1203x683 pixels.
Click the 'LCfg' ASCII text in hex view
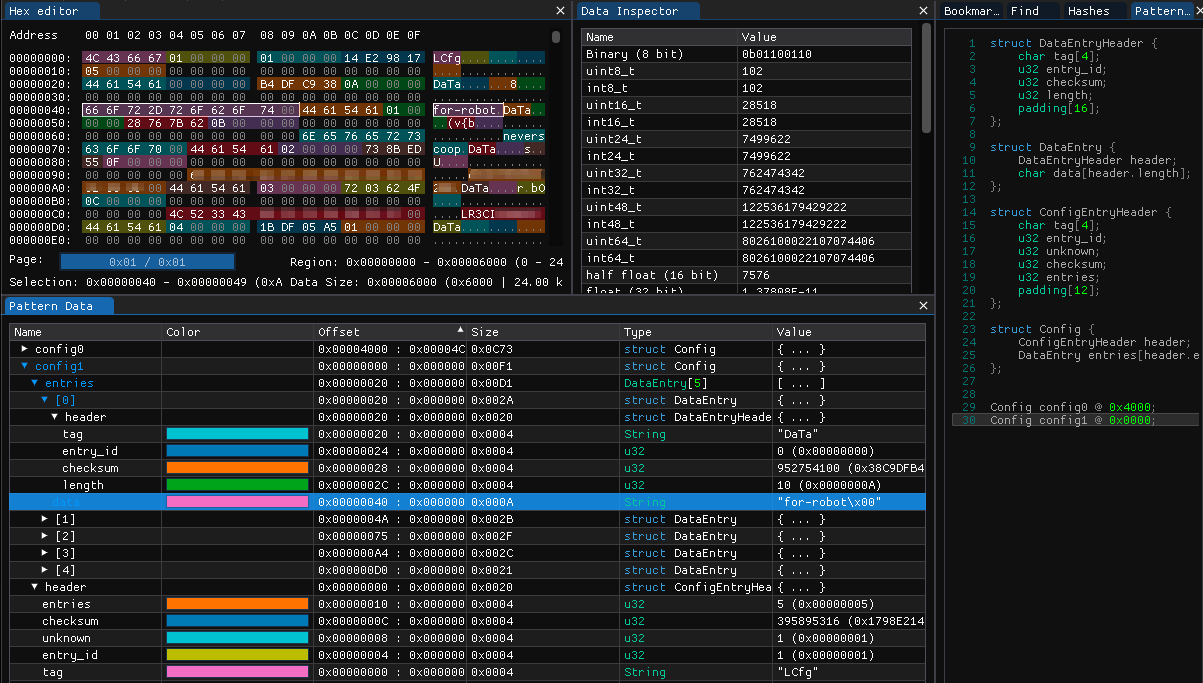point(446,58)
